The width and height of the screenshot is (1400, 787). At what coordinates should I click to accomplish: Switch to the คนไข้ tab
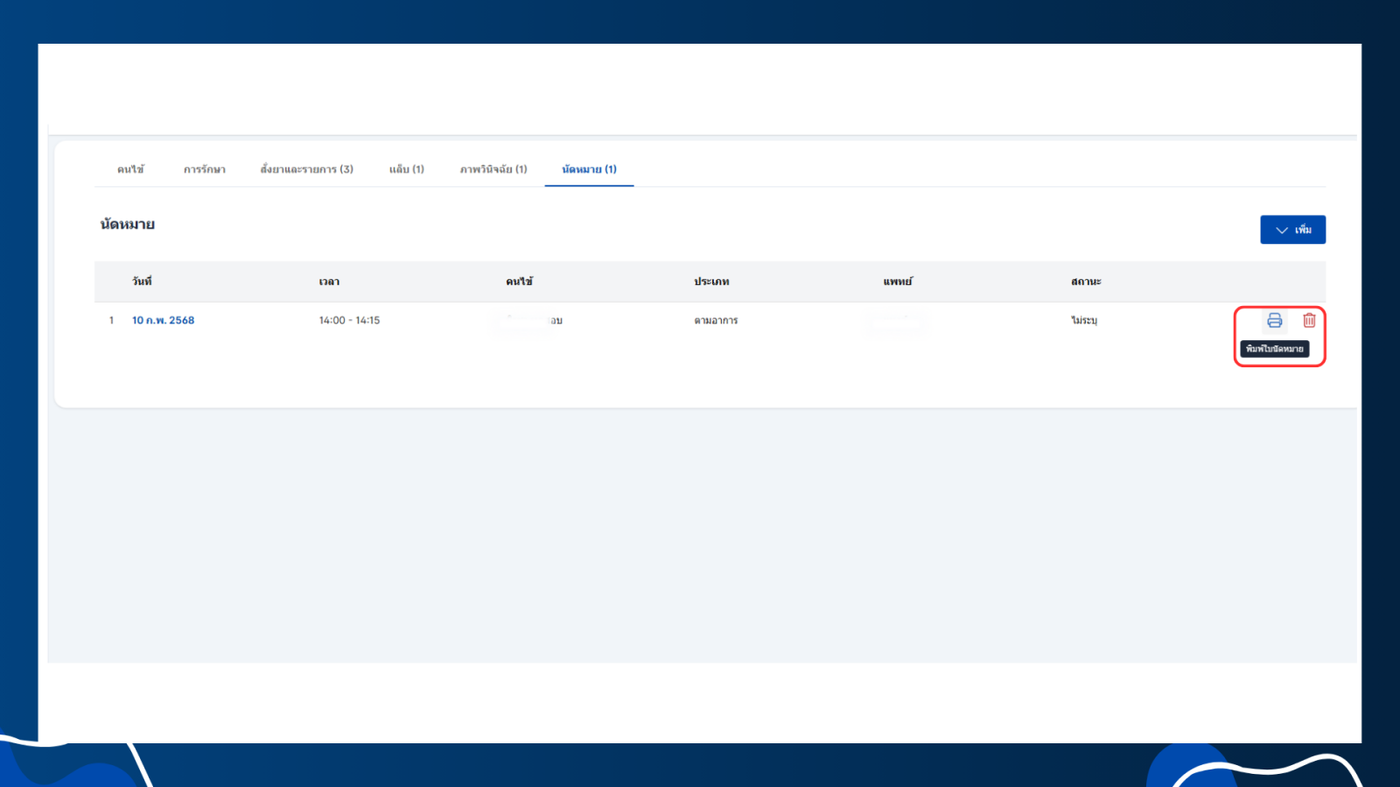(x=130, y=170)
